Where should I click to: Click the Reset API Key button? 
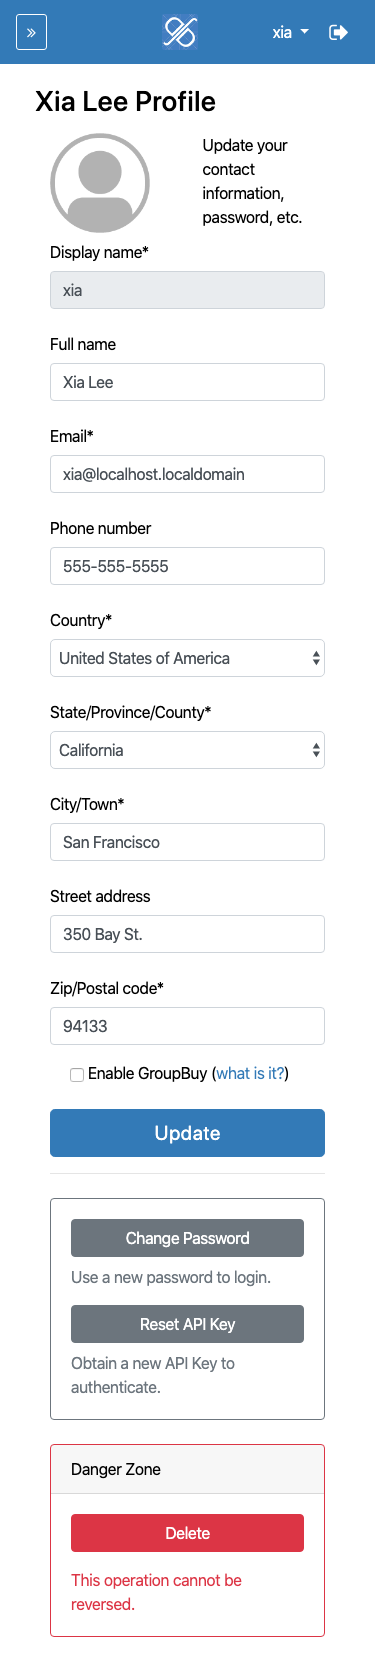[x=187, y=1324]
